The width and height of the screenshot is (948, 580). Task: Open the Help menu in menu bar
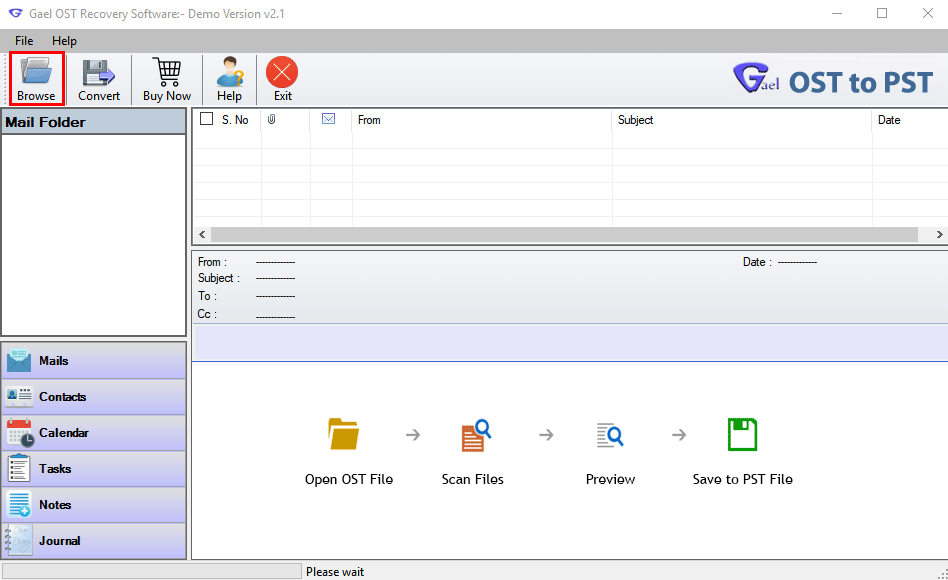click(64, 41)
